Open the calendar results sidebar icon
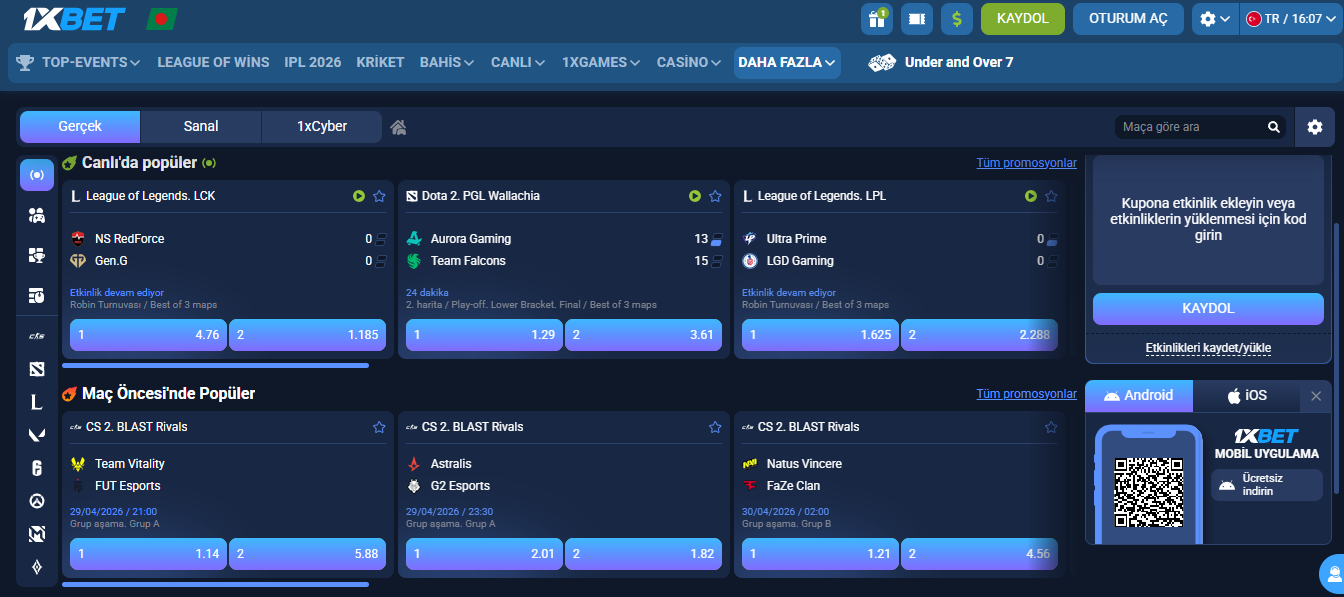 [37, 295]
